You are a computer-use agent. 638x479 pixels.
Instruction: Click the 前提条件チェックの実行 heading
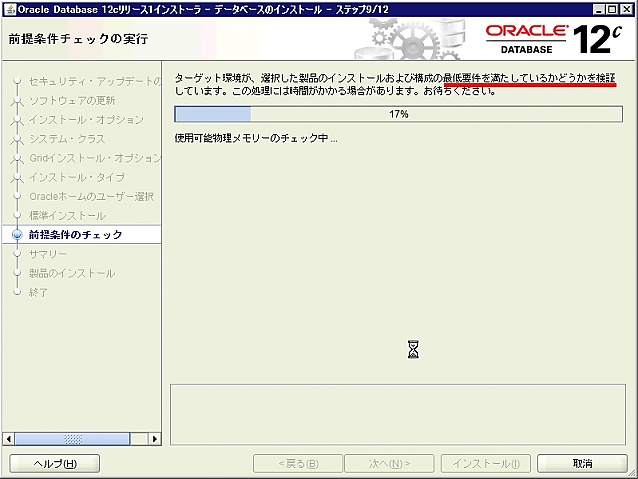tap(78, 39)
